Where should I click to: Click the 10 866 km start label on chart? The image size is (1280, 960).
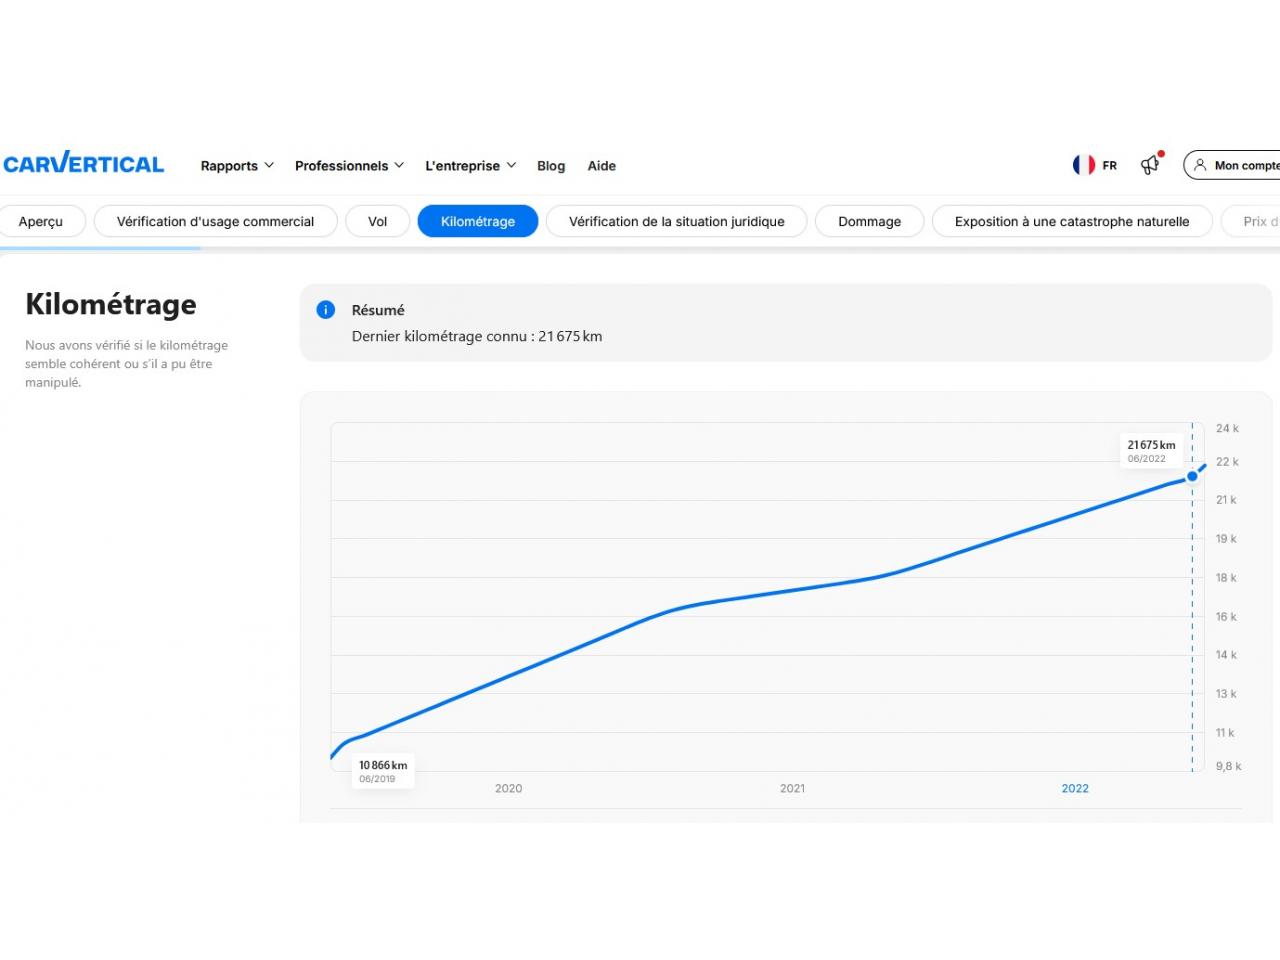click(x=383, y=770)
